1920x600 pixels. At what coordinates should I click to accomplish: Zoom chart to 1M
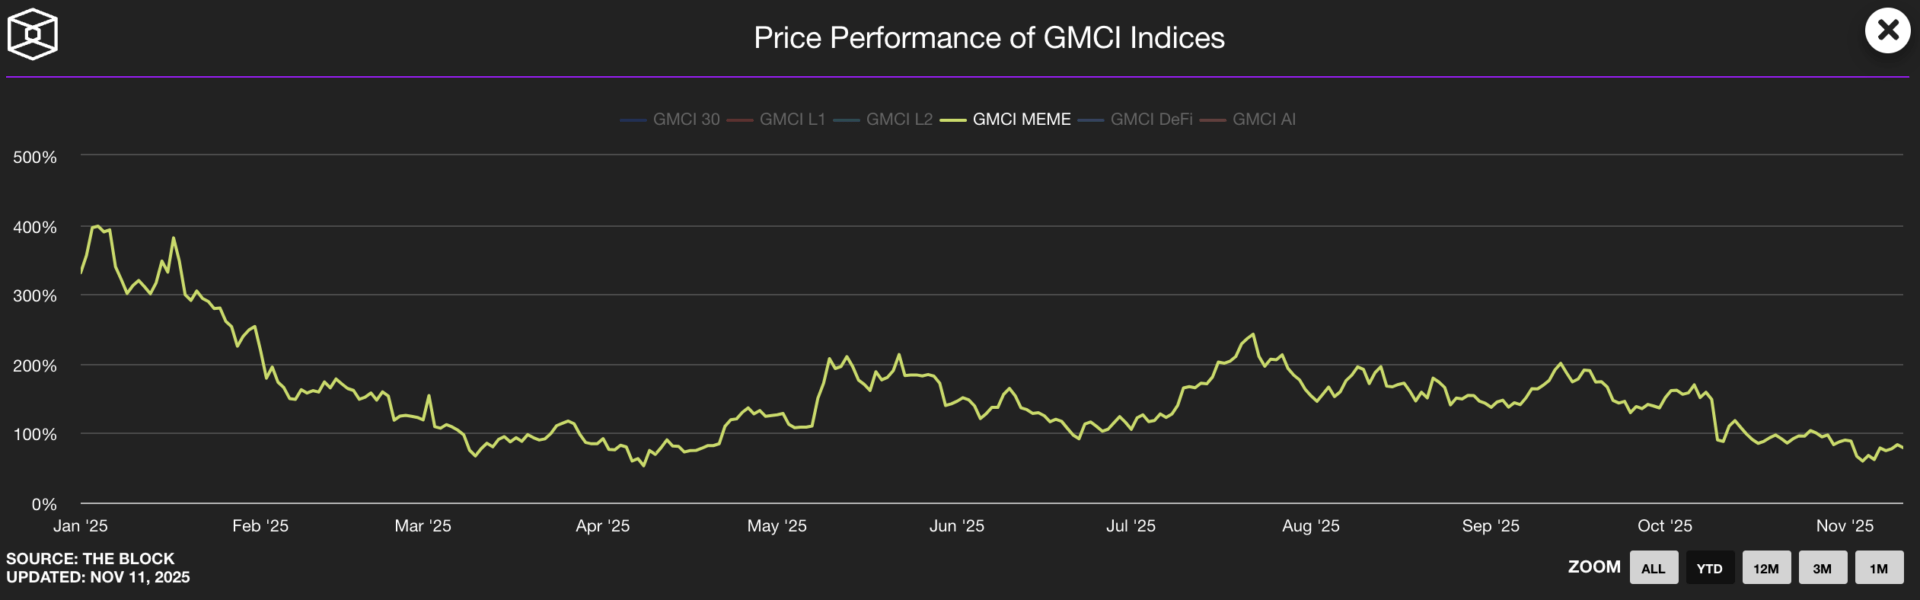1879,568
